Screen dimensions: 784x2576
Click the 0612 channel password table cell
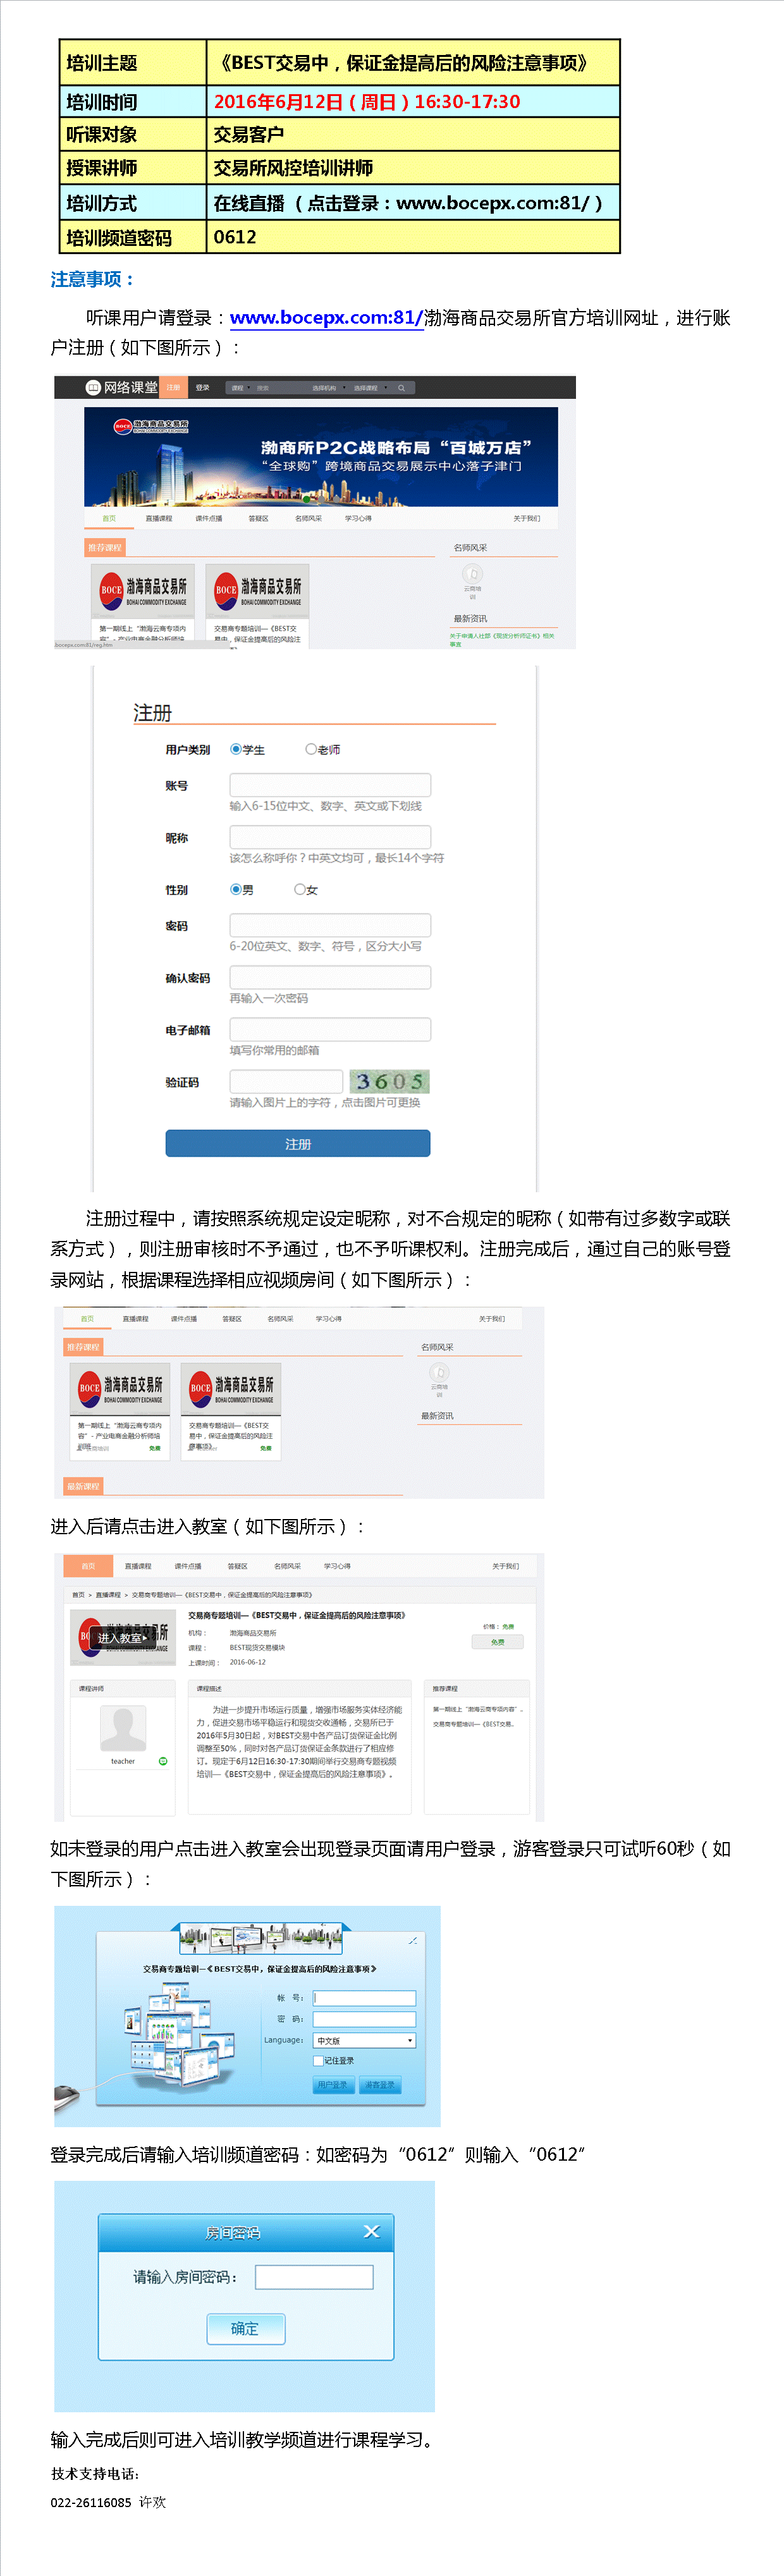[x=412, y=237]
